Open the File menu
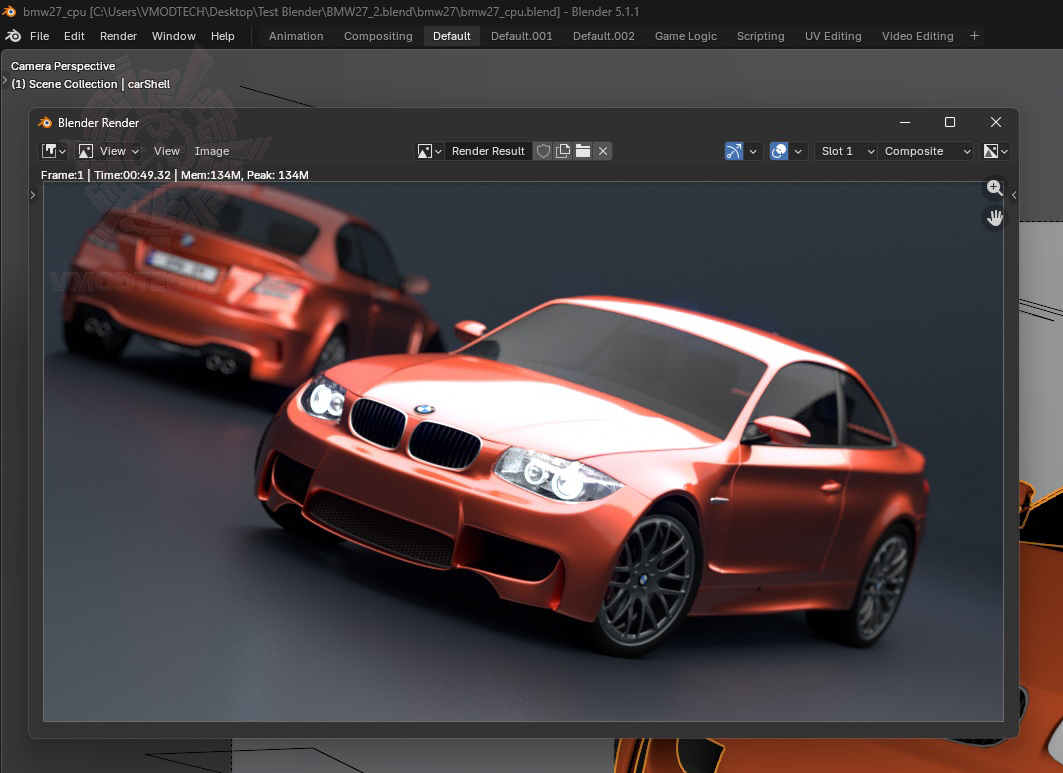The image size is (1063, 773). coord(39,36)
